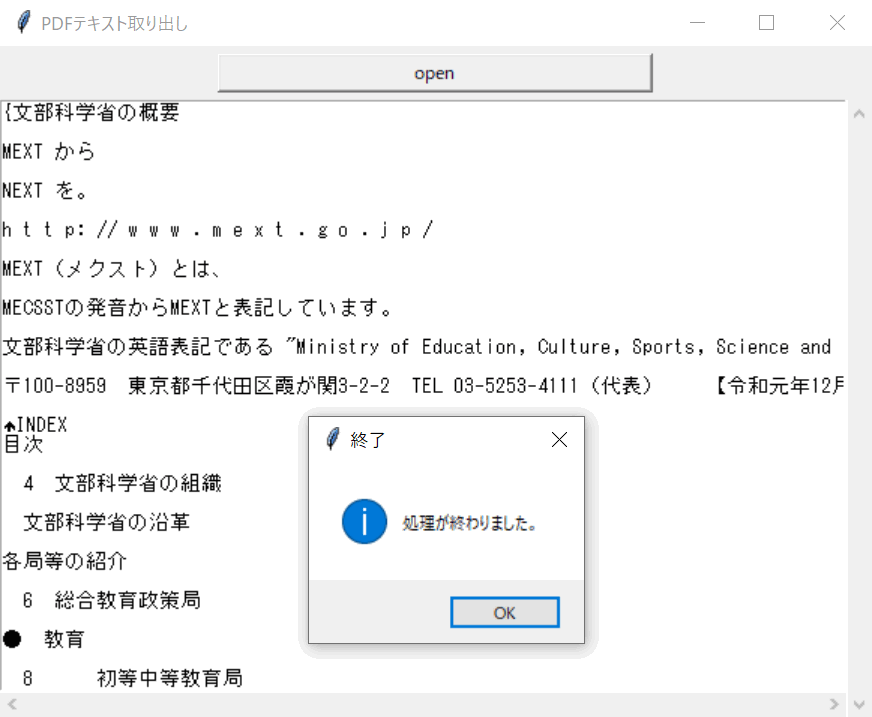Click the feather icon of the PDFテキスト取り出し window
The width and height of the screenshot is (872, 717).
[23, 23]
